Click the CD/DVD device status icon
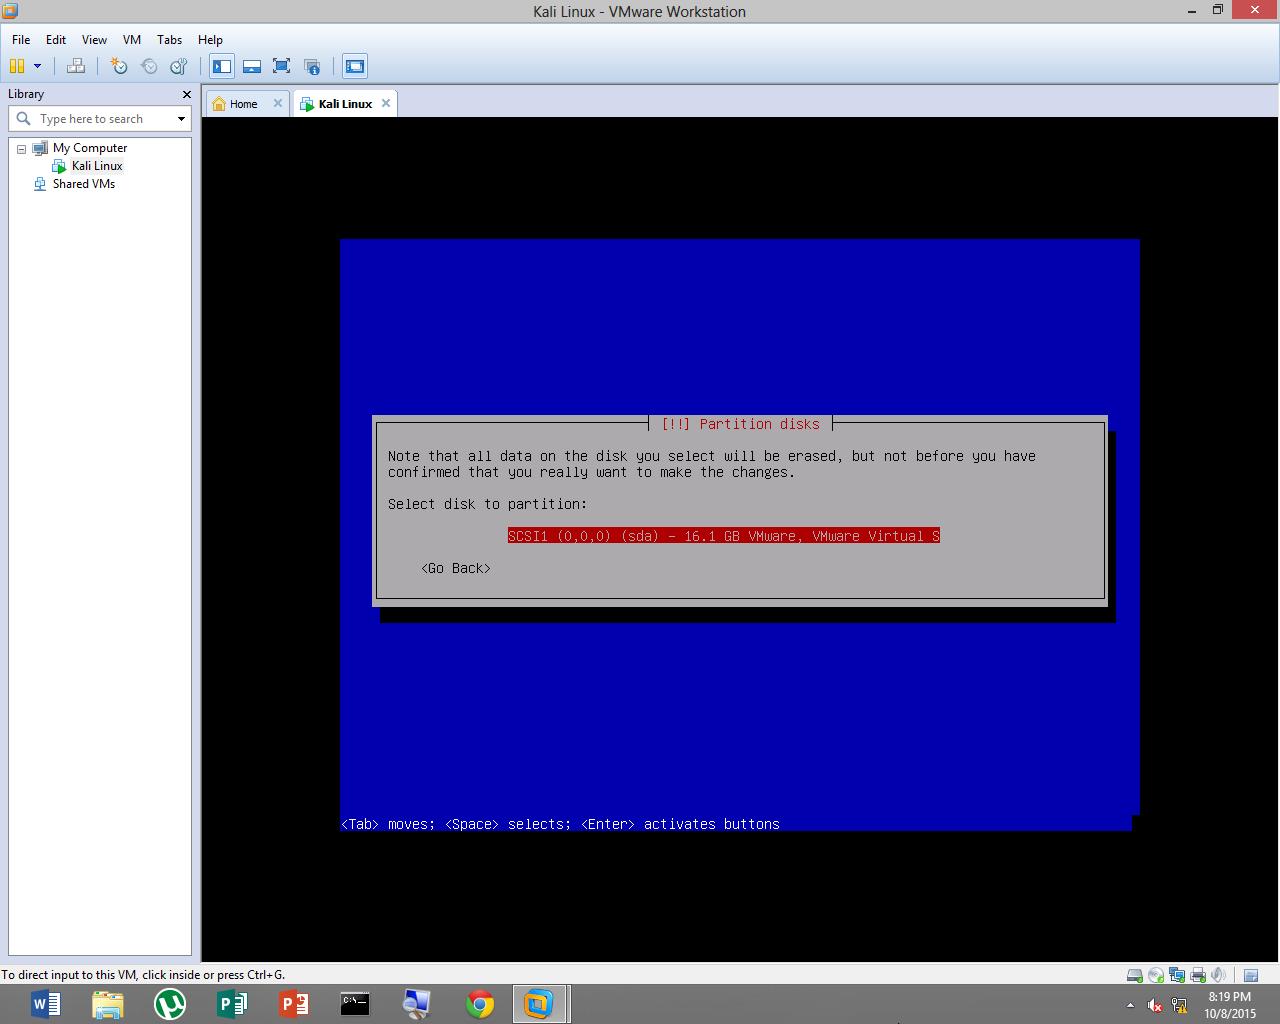This screenshot has width=1280, height=1024. coord(1156,975)
